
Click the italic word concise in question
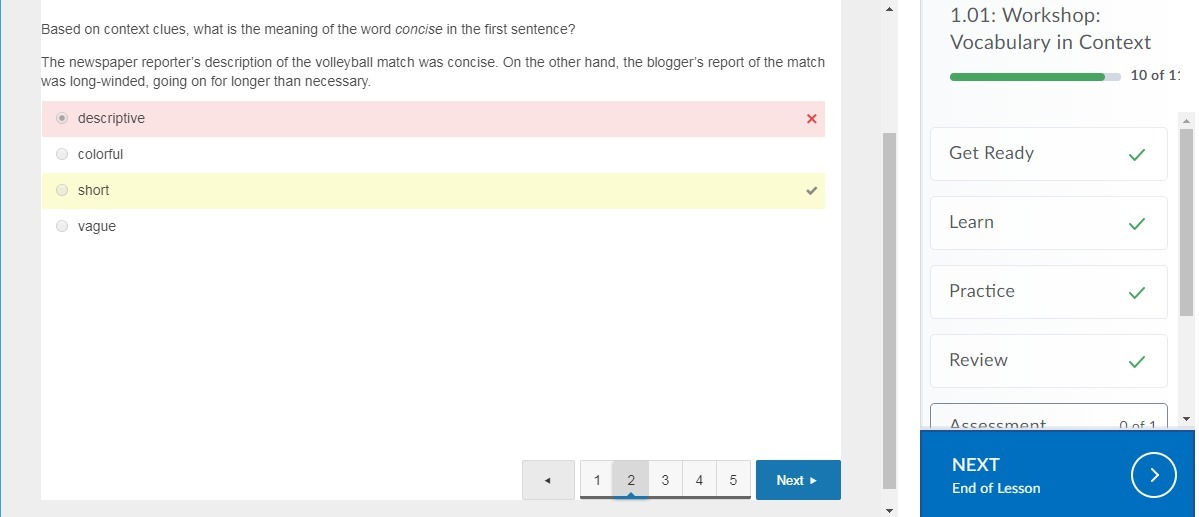(418, 30)
